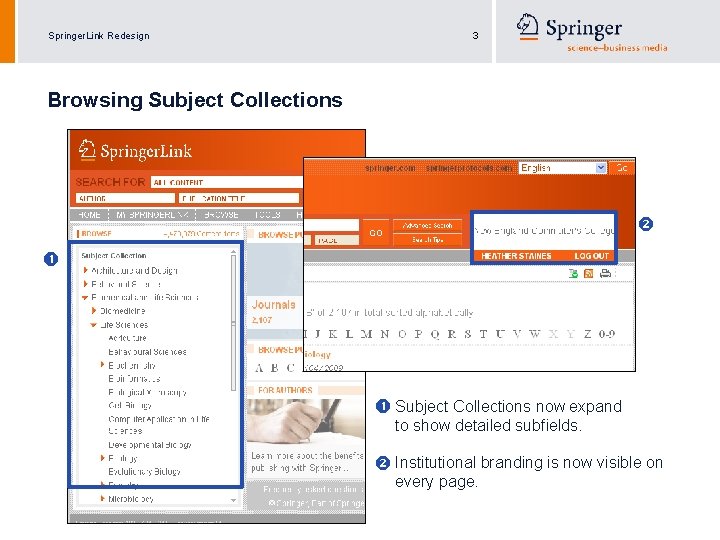Image resolution: width=720 pixels, height=540 pixels.
Task: Click the FOR AUTHORS heading
Action: coord(285,390)
